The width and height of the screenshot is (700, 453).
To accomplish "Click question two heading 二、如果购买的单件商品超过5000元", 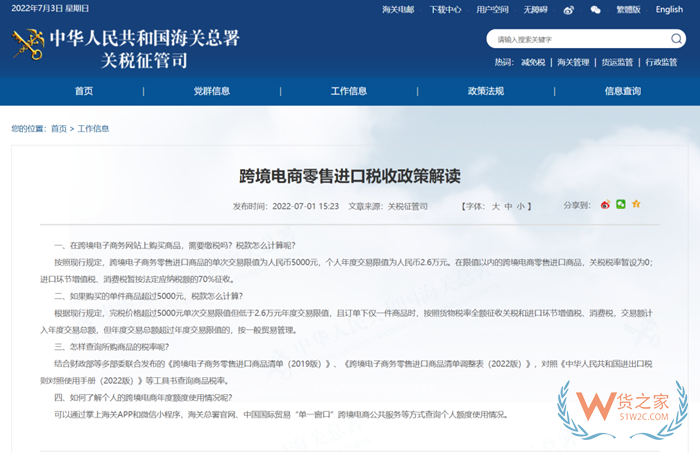I will (x=149, y=296).
